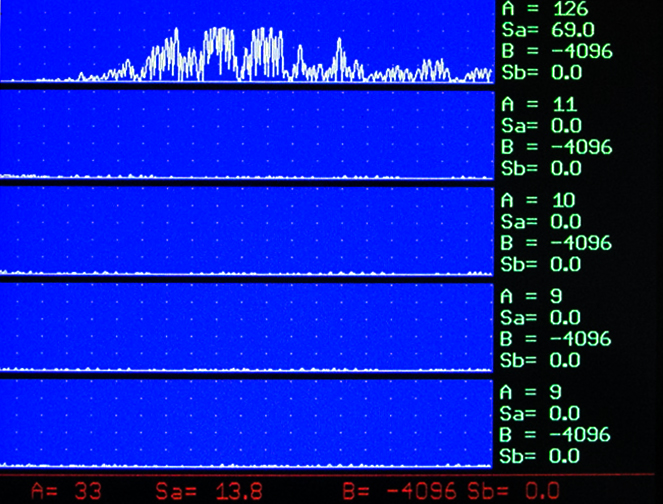
Task: Select the third channel's trace graph
Action: pyautogui.click(x=247, y=231)
